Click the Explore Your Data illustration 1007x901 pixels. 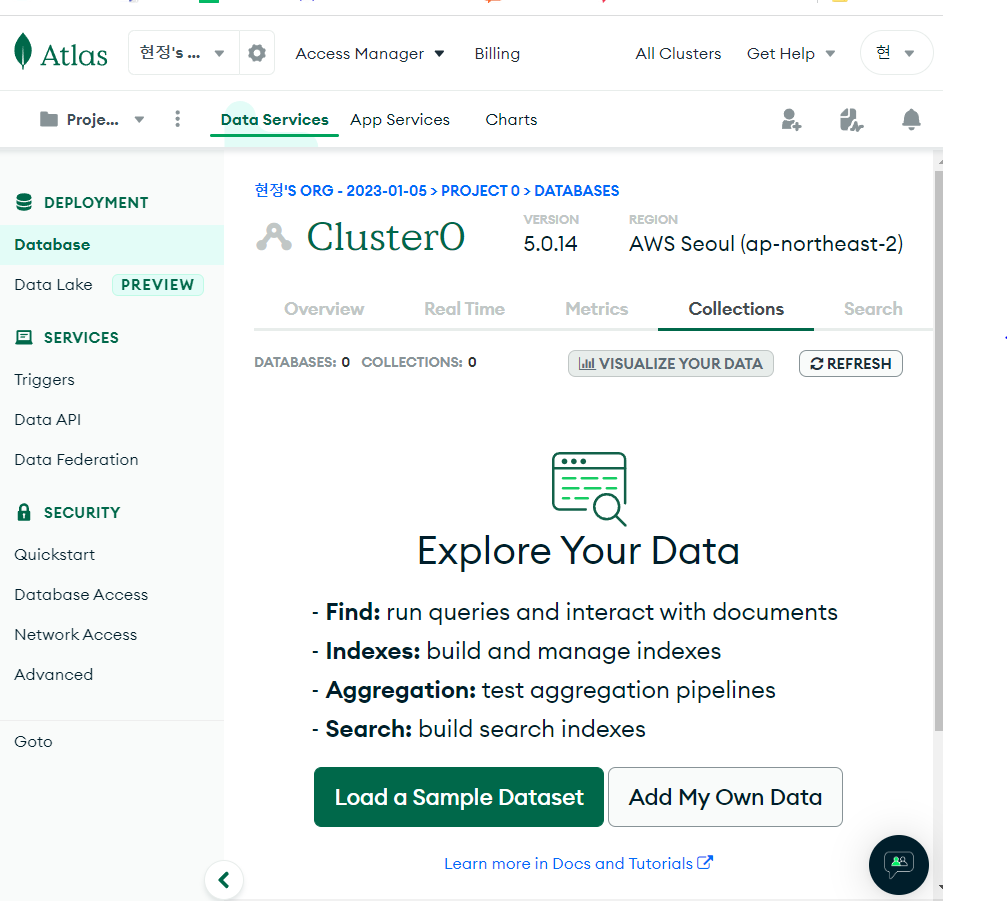[589, 489]
